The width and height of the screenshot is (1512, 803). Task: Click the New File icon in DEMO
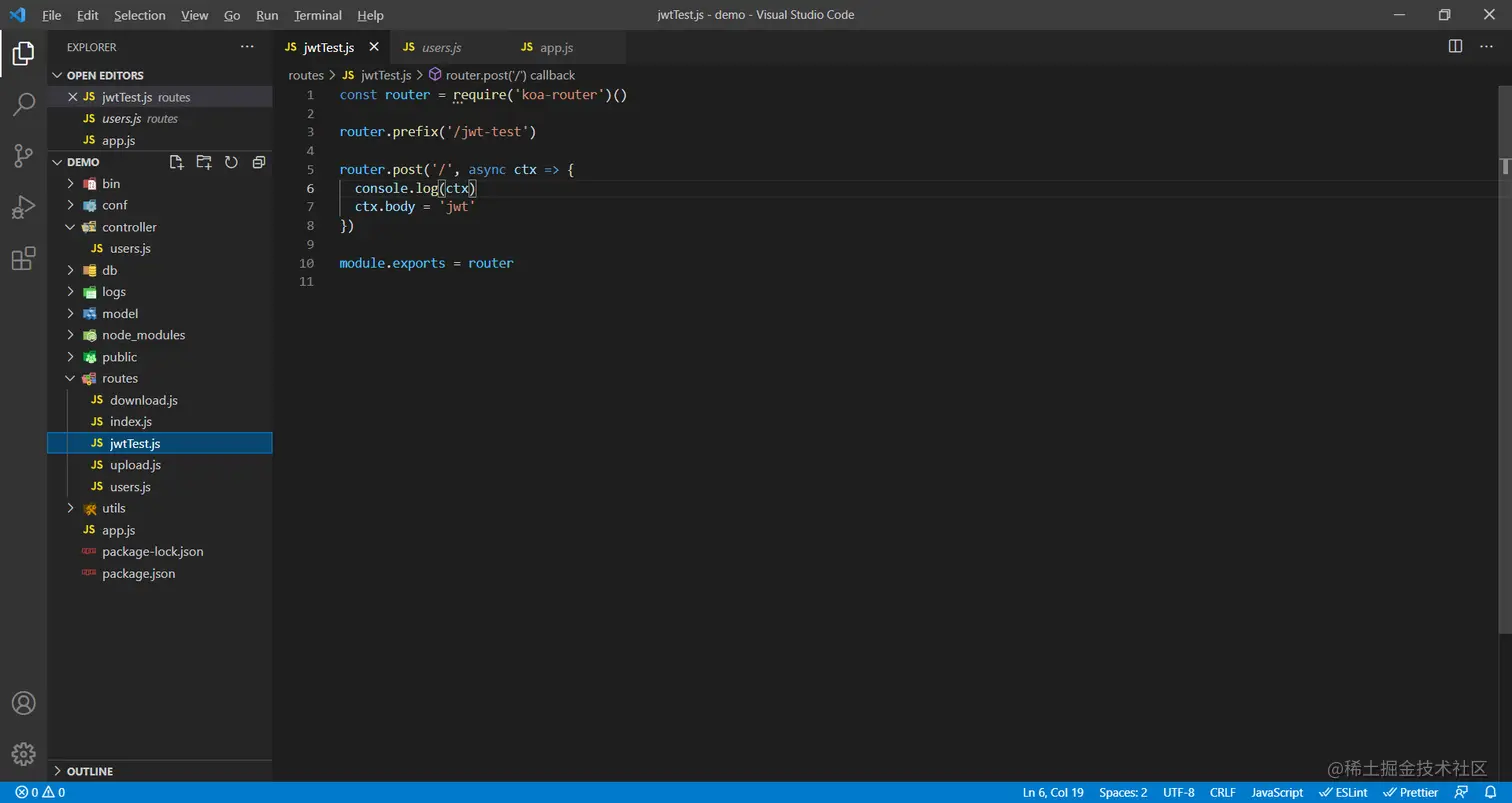(x=177, y=162)
